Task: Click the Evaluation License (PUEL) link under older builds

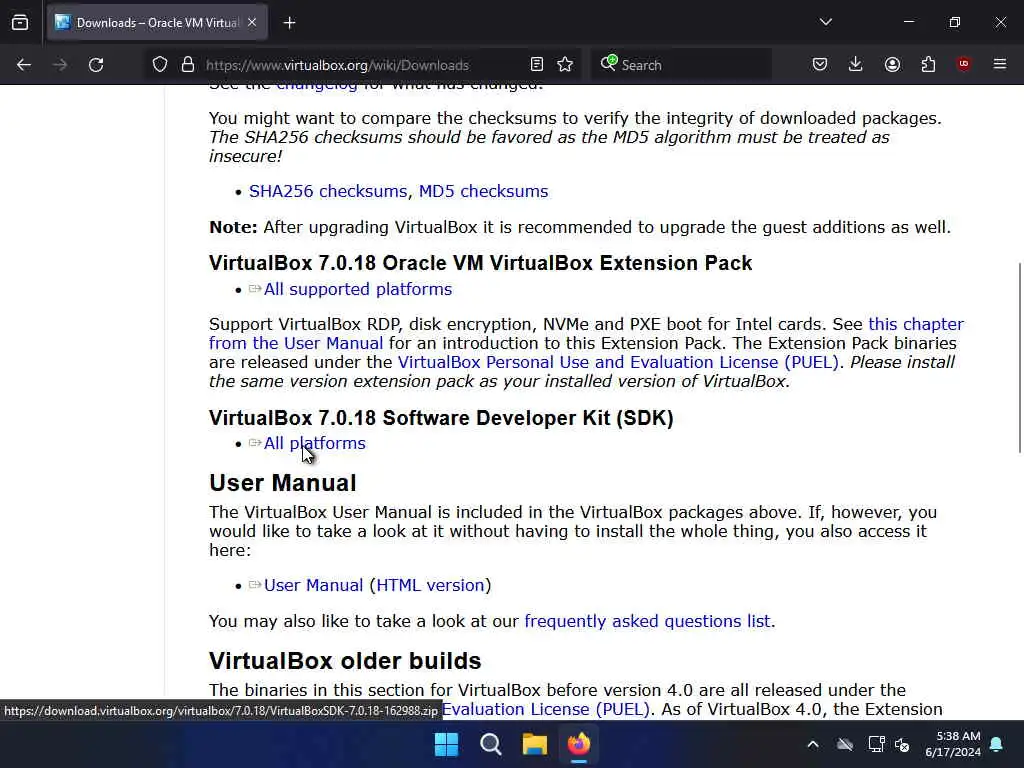Action: tap(546, 709)
